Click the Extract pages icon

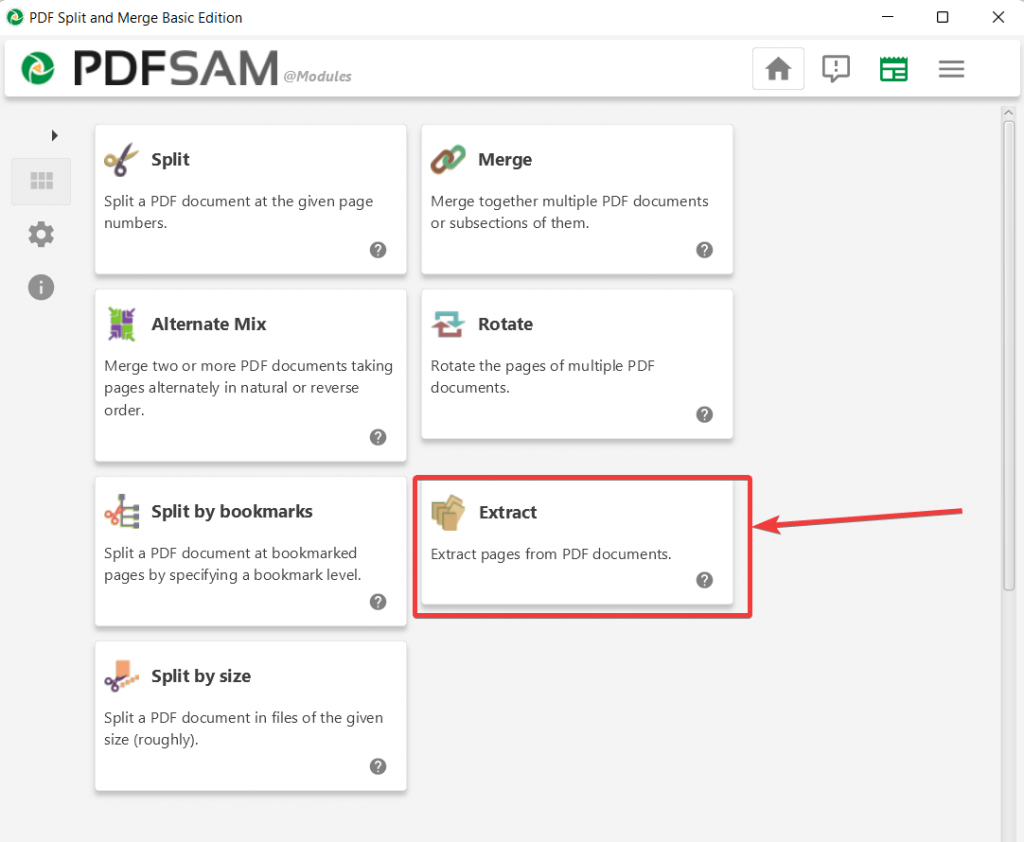[448, 512]
